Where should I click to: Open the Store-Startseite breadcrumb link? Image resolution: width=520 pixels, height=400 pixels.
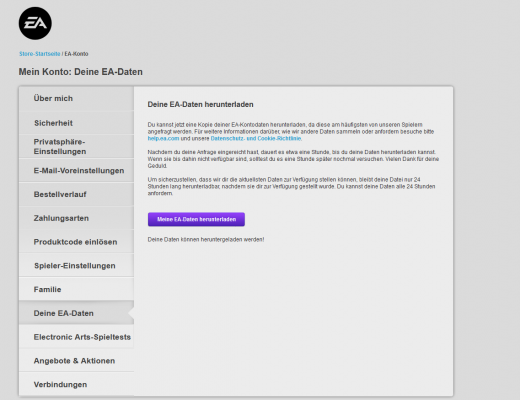pos(40,54)
